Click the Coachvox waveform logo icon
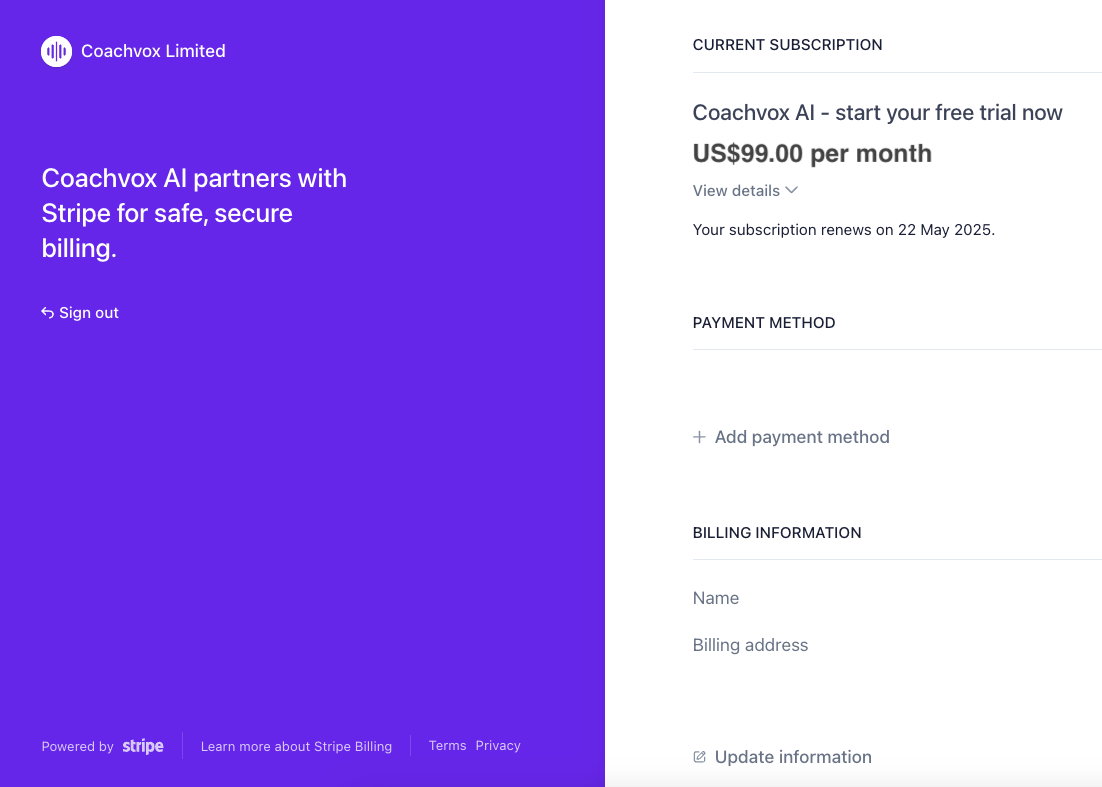Viewport: 1102px width, 787px height. (x=56, y=51)
